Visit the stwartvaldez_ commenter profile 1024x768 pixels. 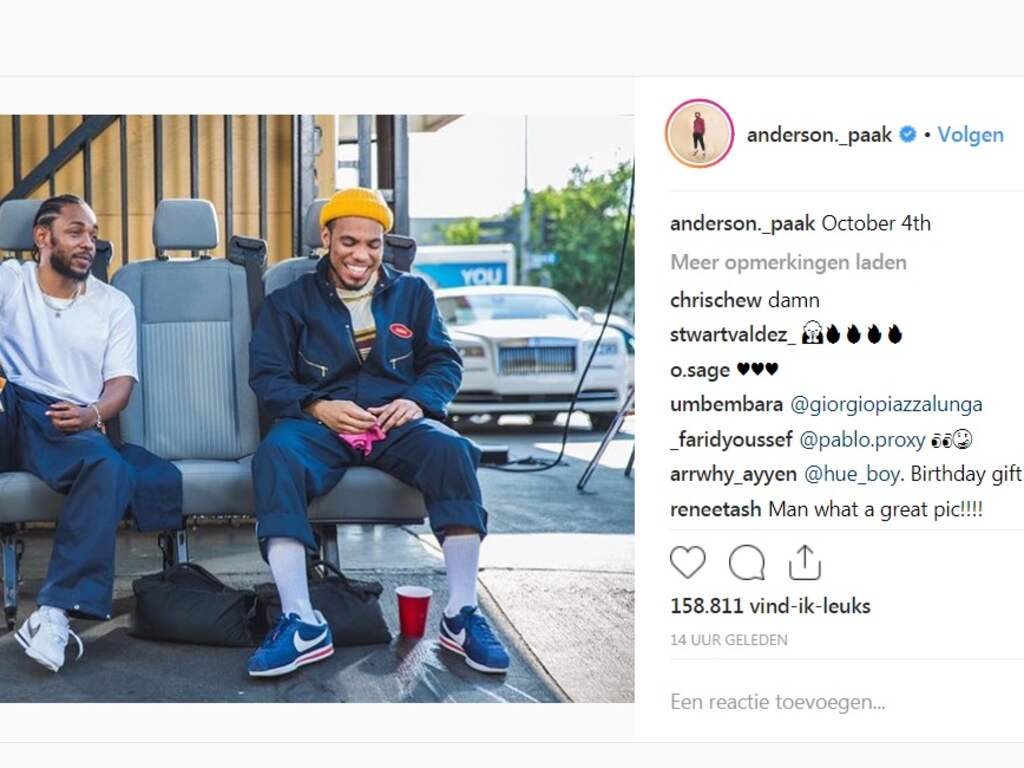pyautogui.click(x=733, y=334)
